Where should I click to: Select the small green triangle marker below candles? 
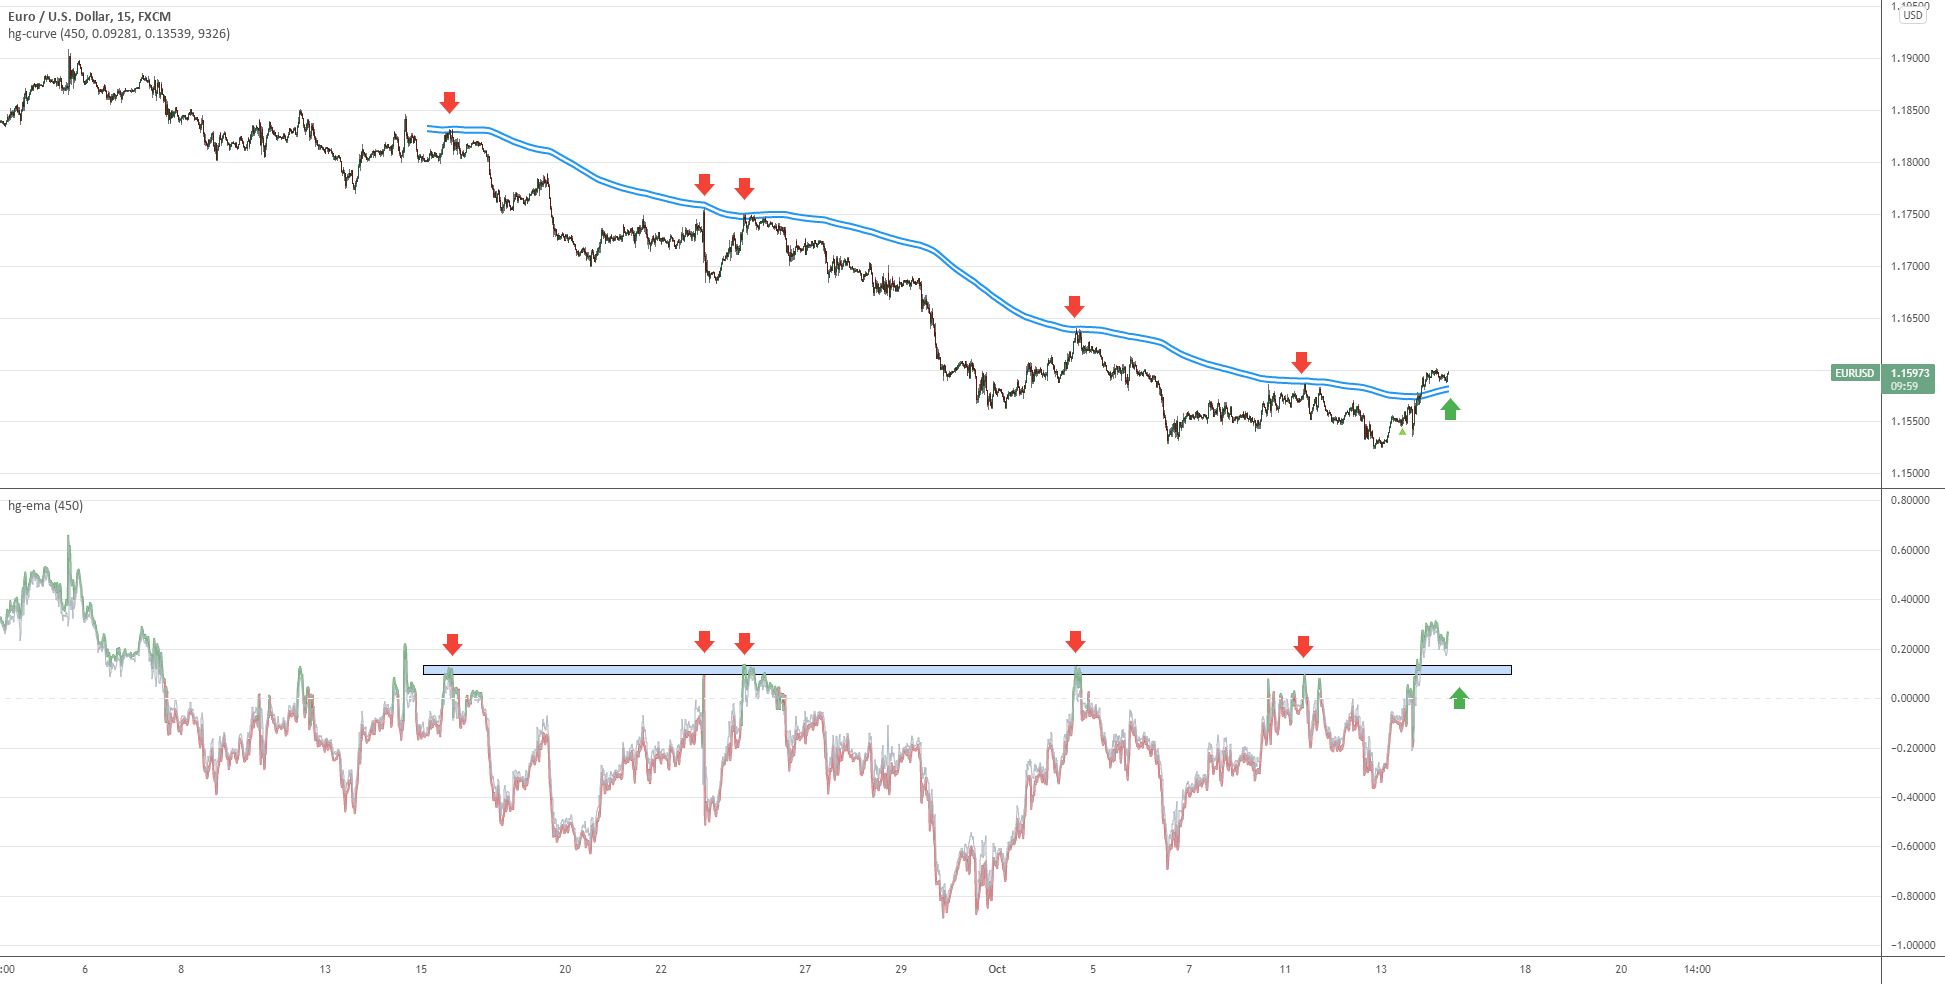1402,432
